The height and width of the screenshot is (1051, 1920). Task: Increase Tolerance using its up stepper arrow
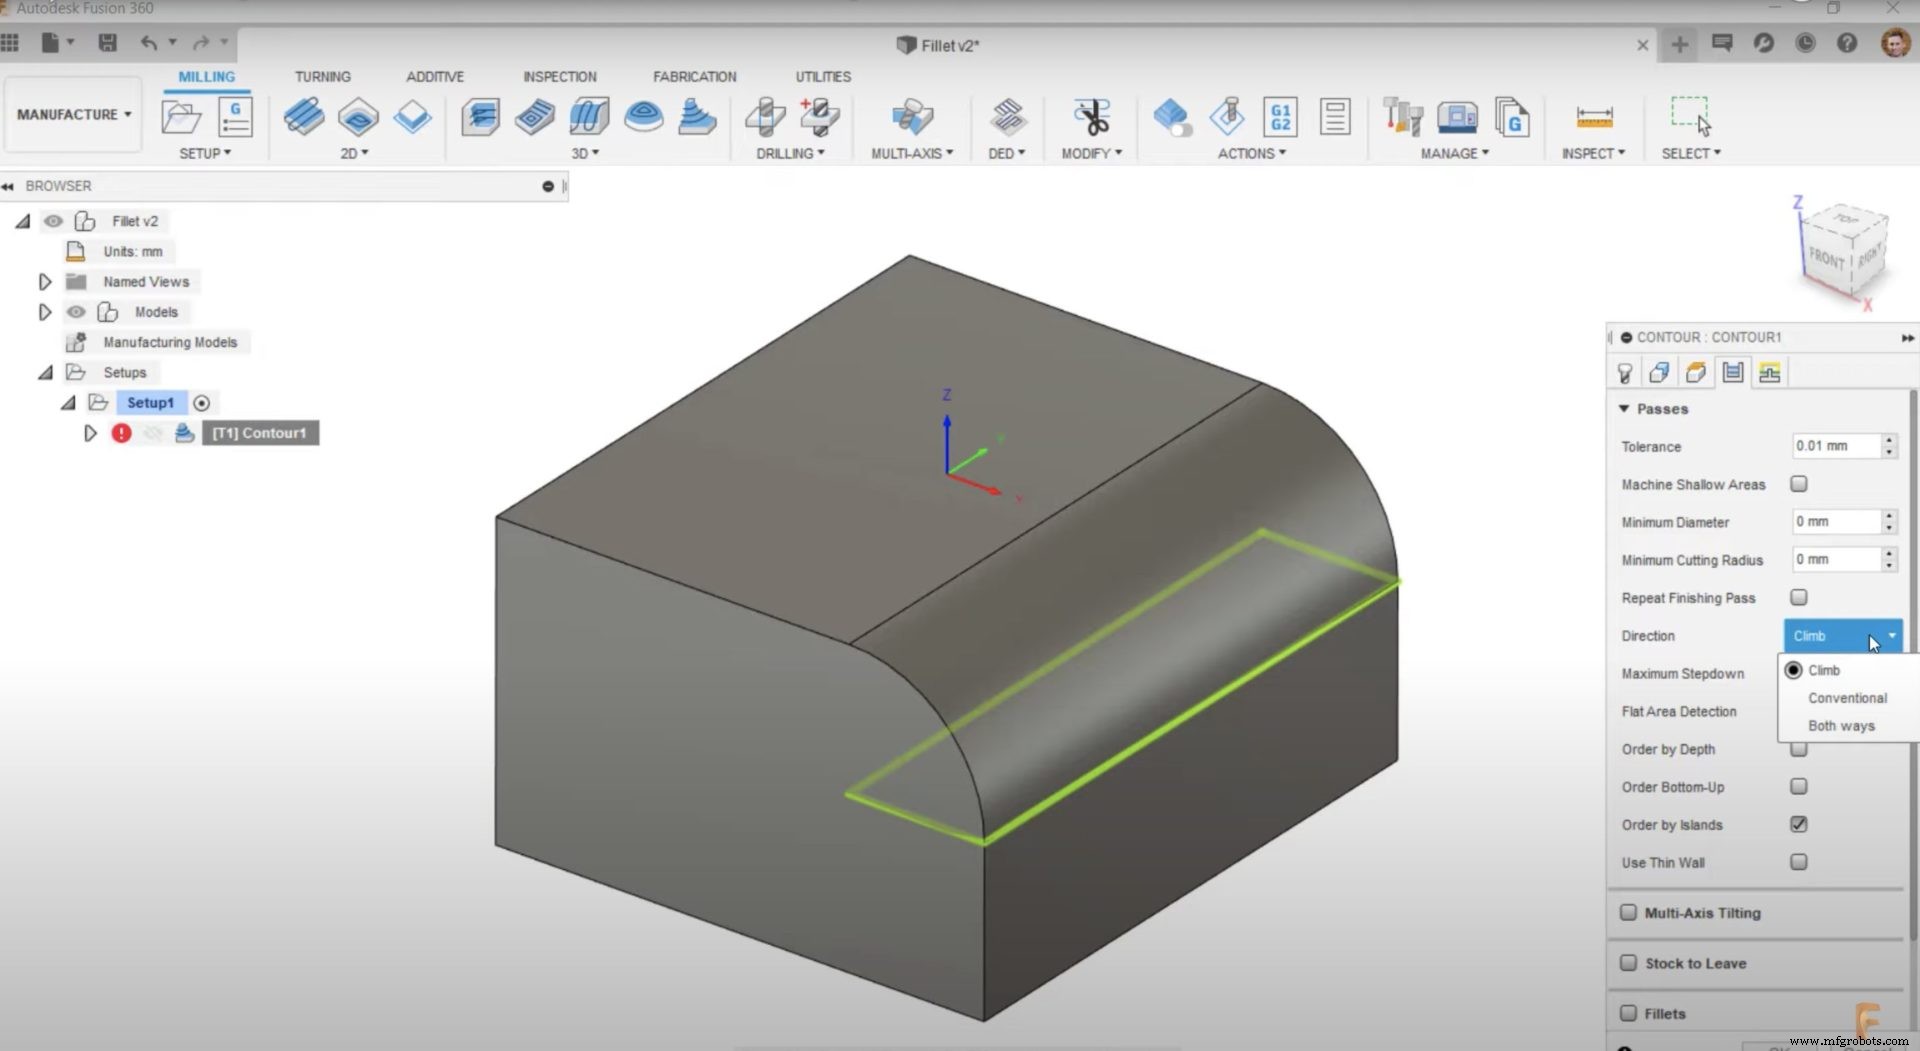[x=1888, y=441]
